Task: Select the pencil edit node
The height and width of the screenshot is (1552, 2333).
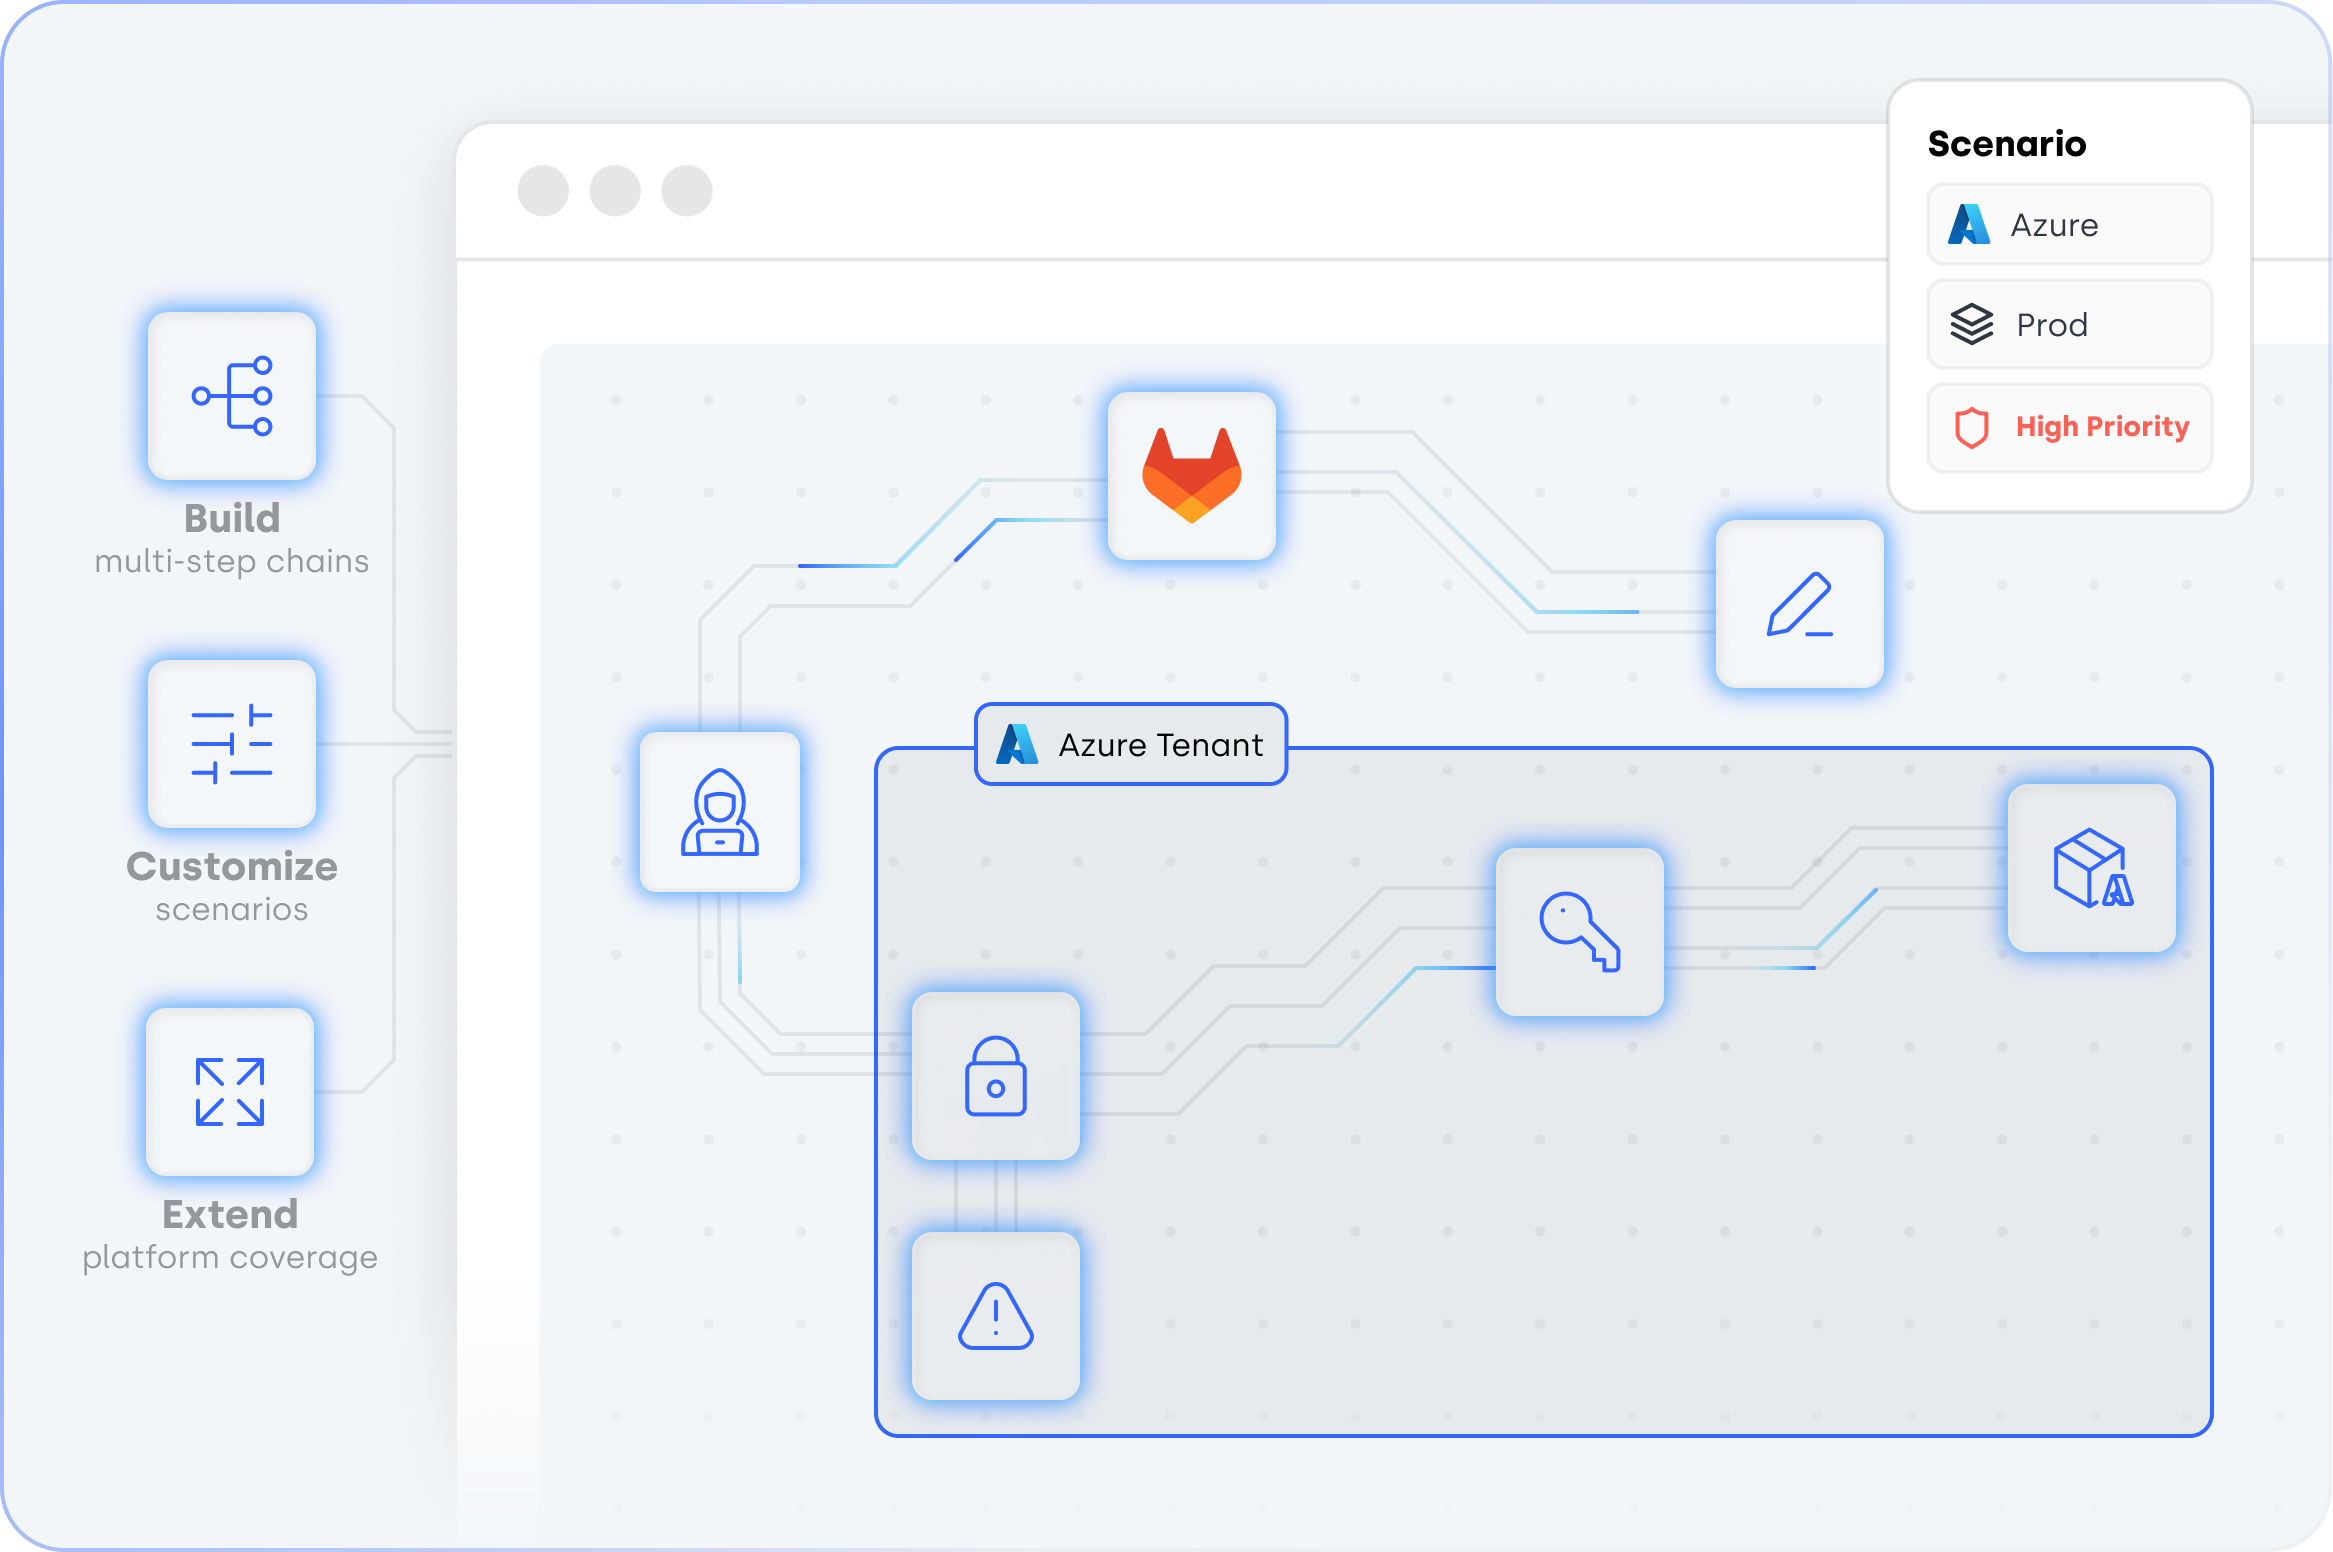Action: pyautogui.click(x=1800, y=604)
